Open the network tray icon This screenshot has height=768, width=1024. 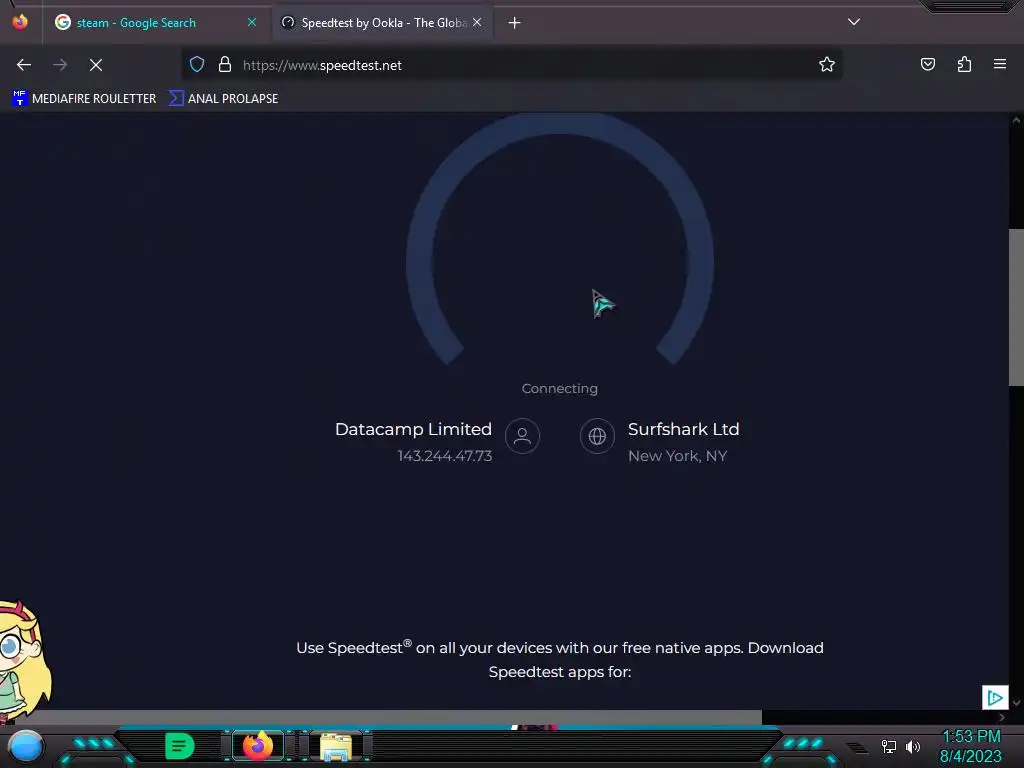pyautogui.click(x=889, y=746)
